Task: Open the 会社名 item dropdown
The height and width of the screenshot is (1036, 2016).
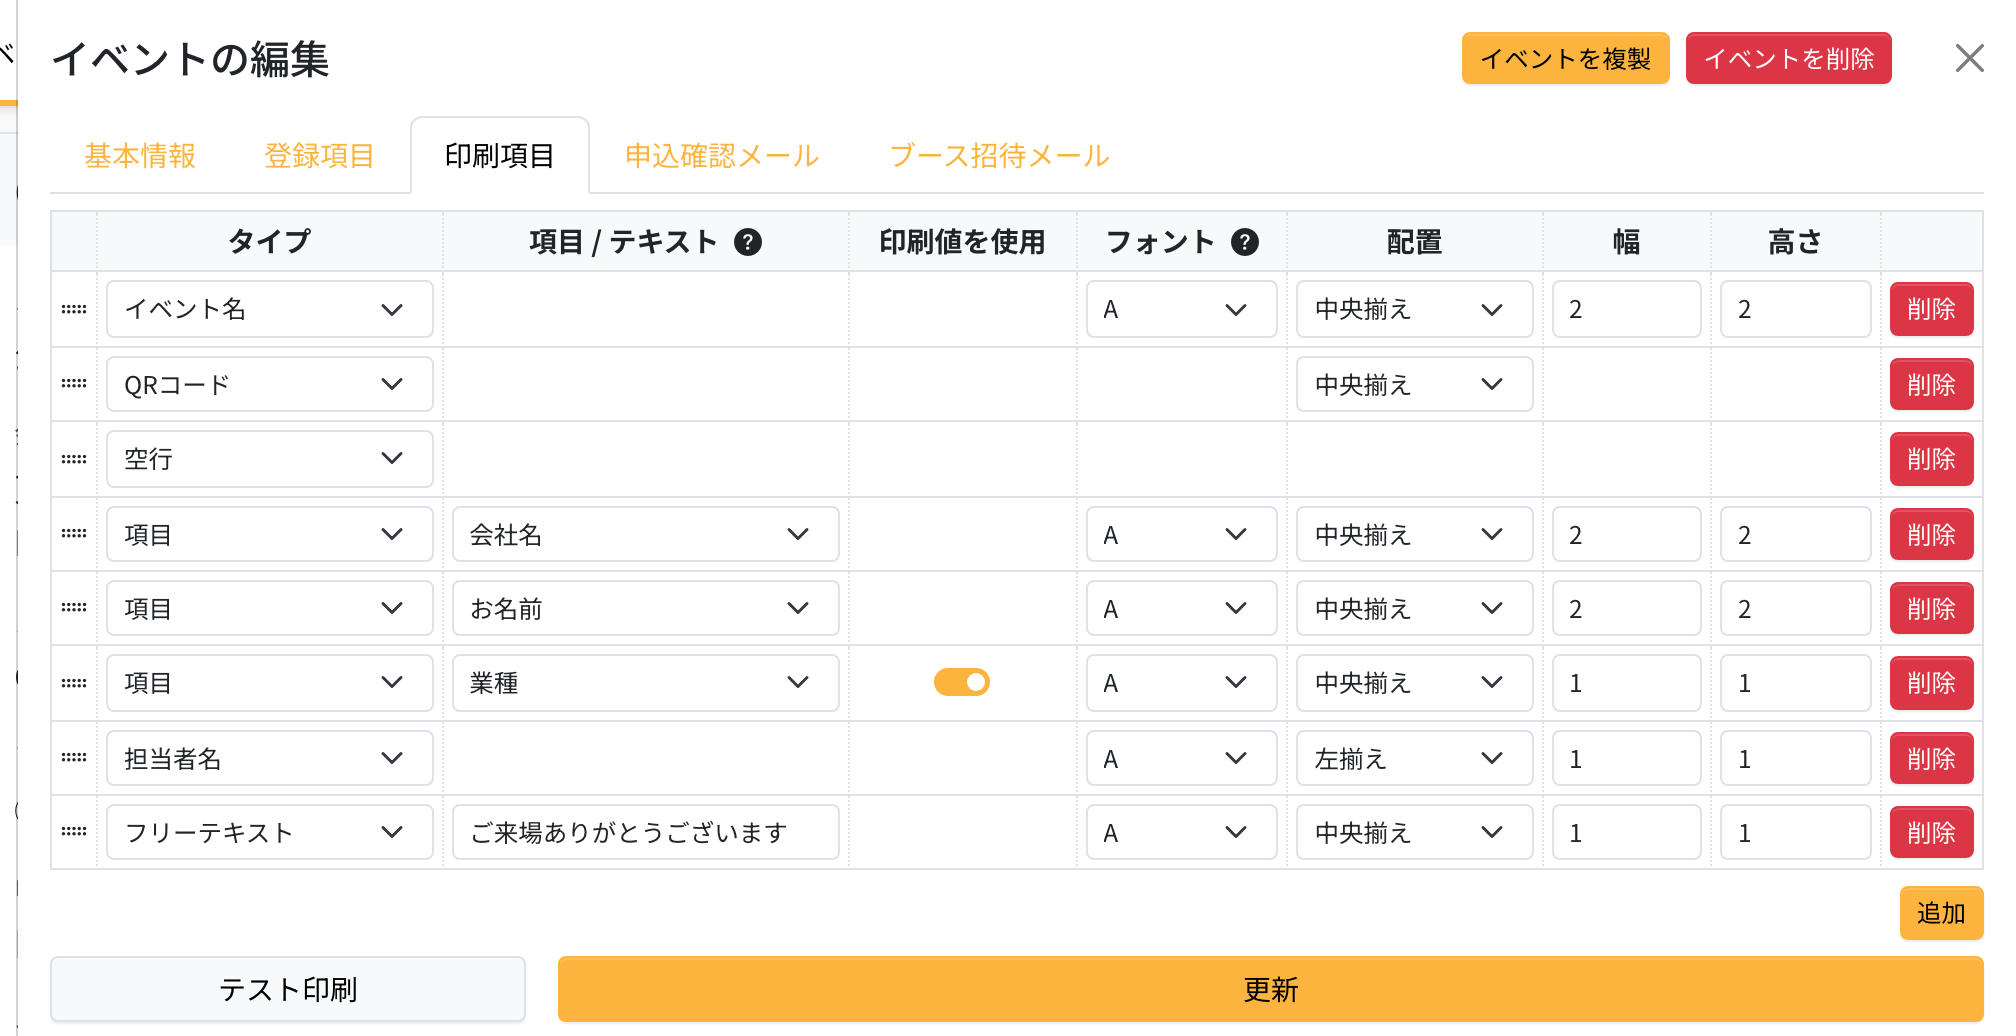Action: coord(646,534)
